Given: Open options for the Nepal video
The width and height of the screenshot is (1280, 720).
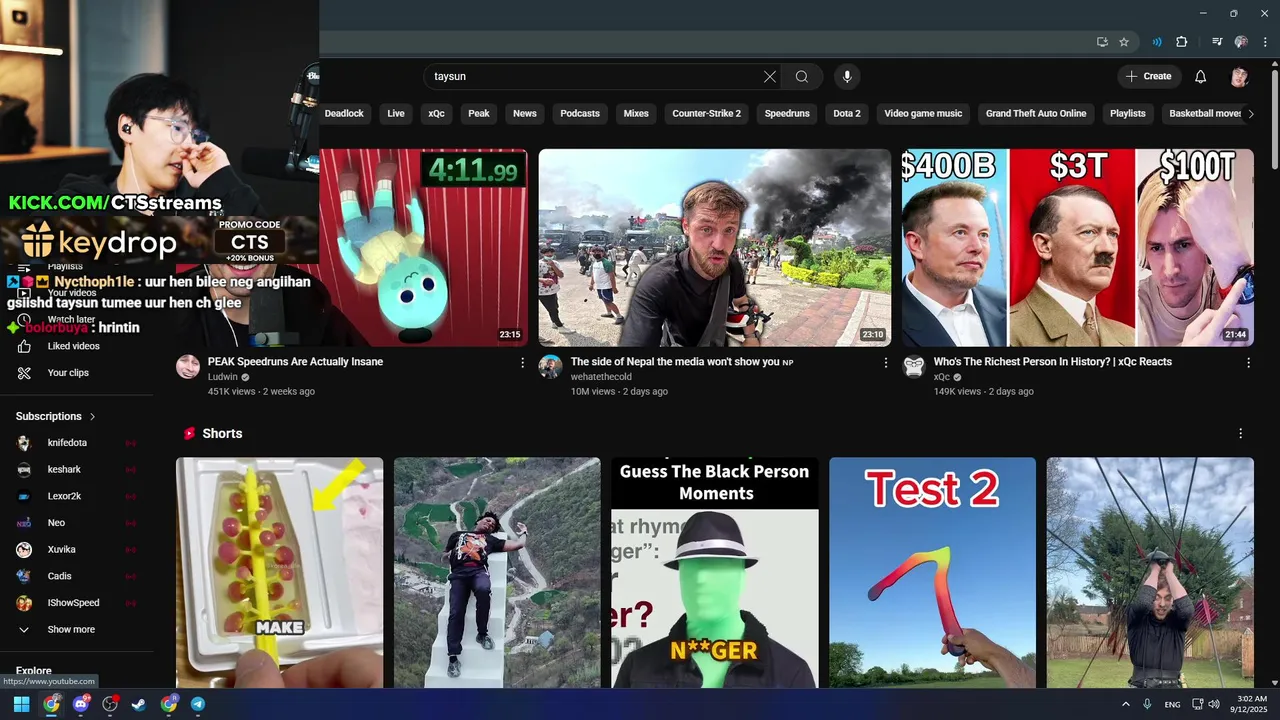Looking at the screenshot, I should click(x=885, y=363).
